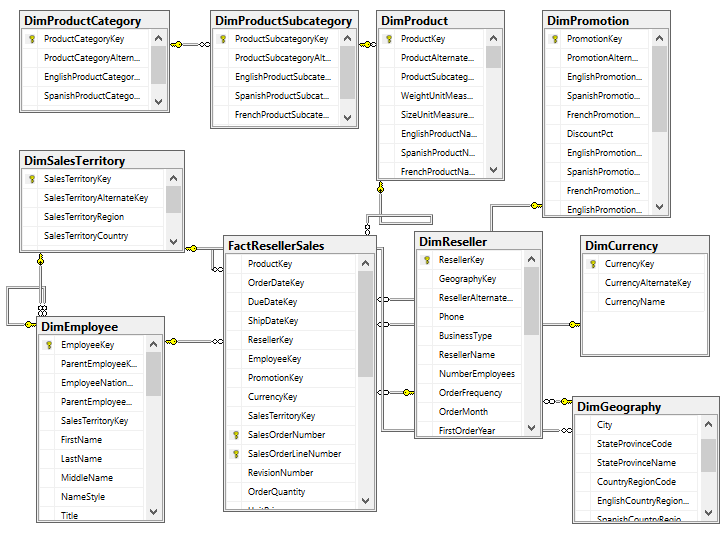
Task: Click the key icon beside SalesOrderNumber
Action: coord(236,435)
